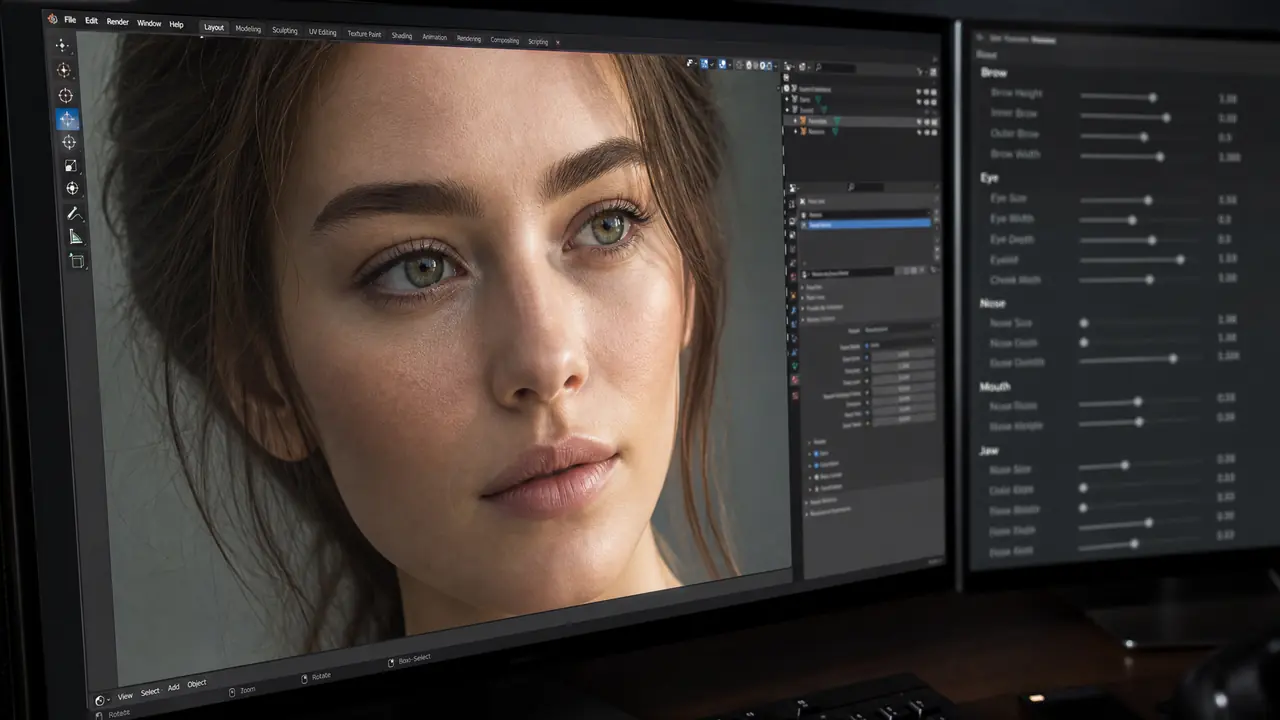
Task: Click the Eye Width slider handle
Action: 1132,220
